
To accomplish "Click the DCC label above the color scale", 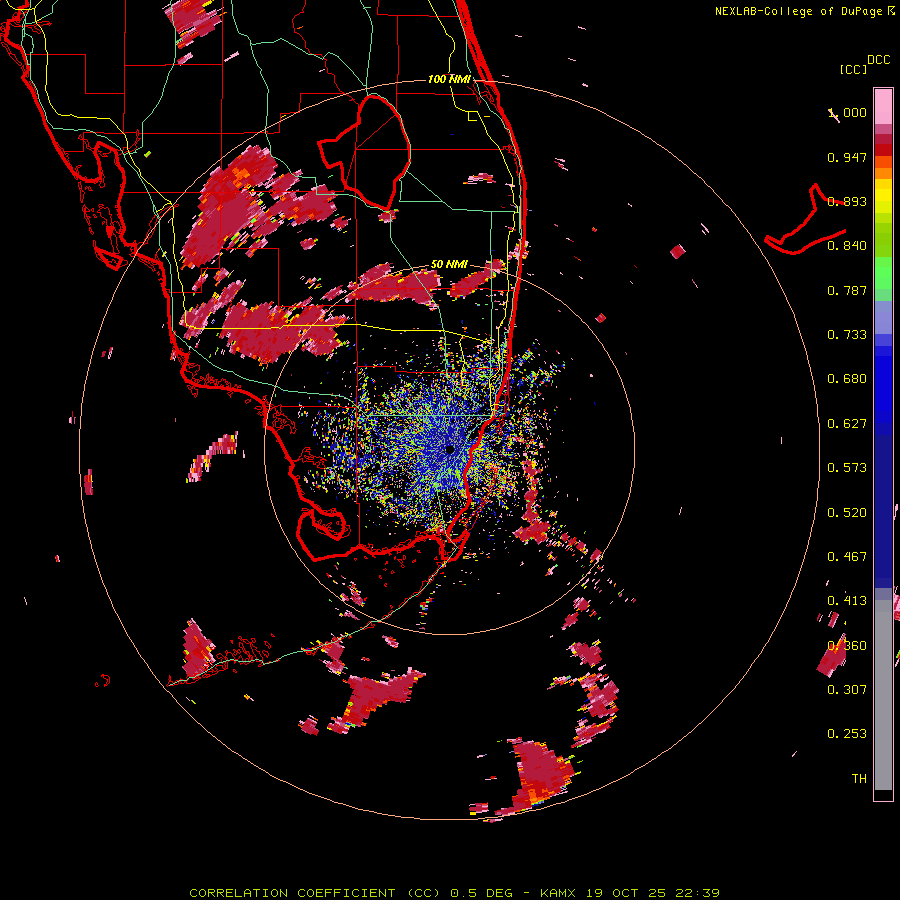I will [x=878, y=60].
